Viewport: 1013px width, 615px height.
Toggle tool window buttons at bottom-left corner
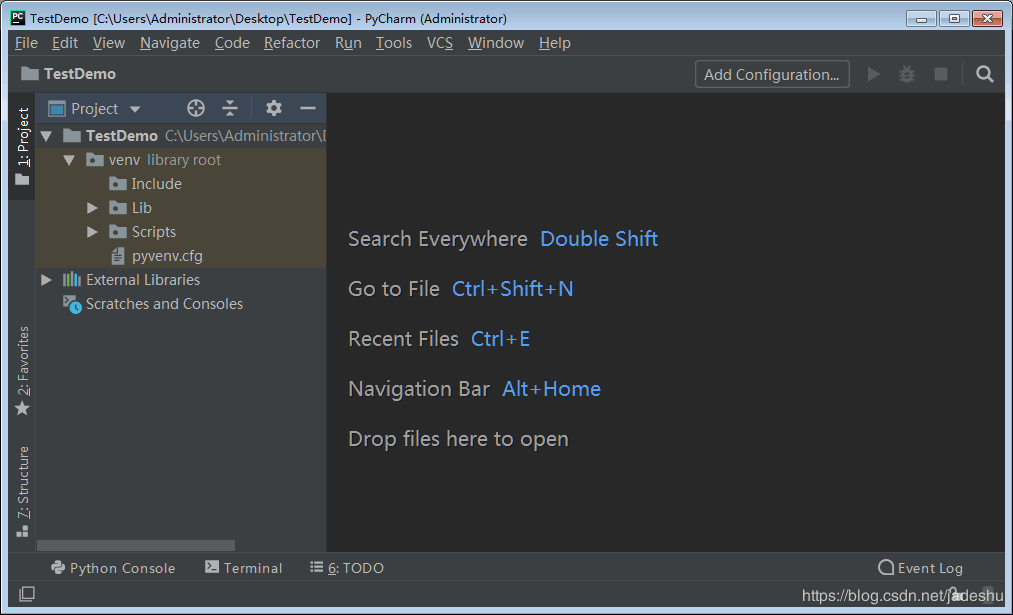pos(27,594)
